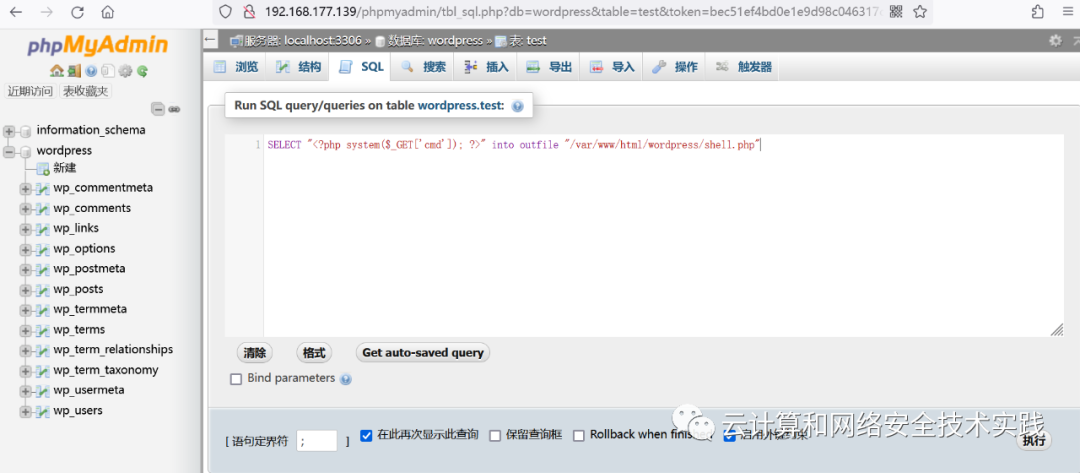This screenshot has height=473, width=1080.
Task: Click the wordpress.test link in query title
Action: pyautogui.click(x=461, y=106)
